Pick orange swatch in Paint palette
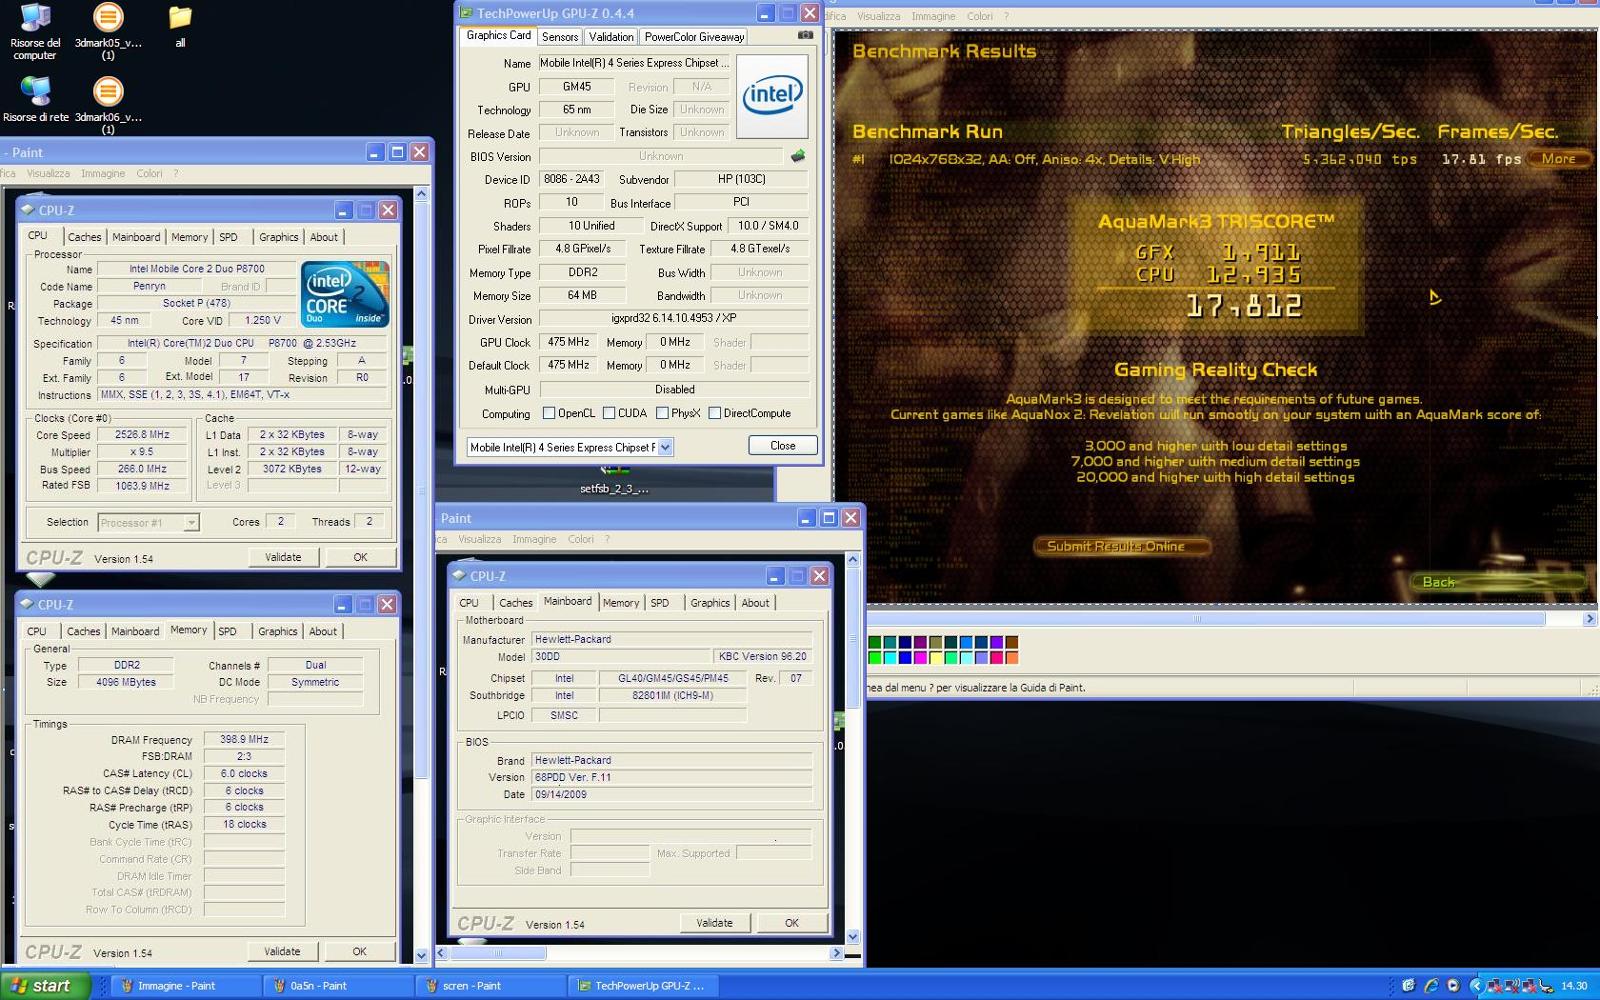Image resolution: width=1600 pixels, height=1000 pixels. [1011, 657]
